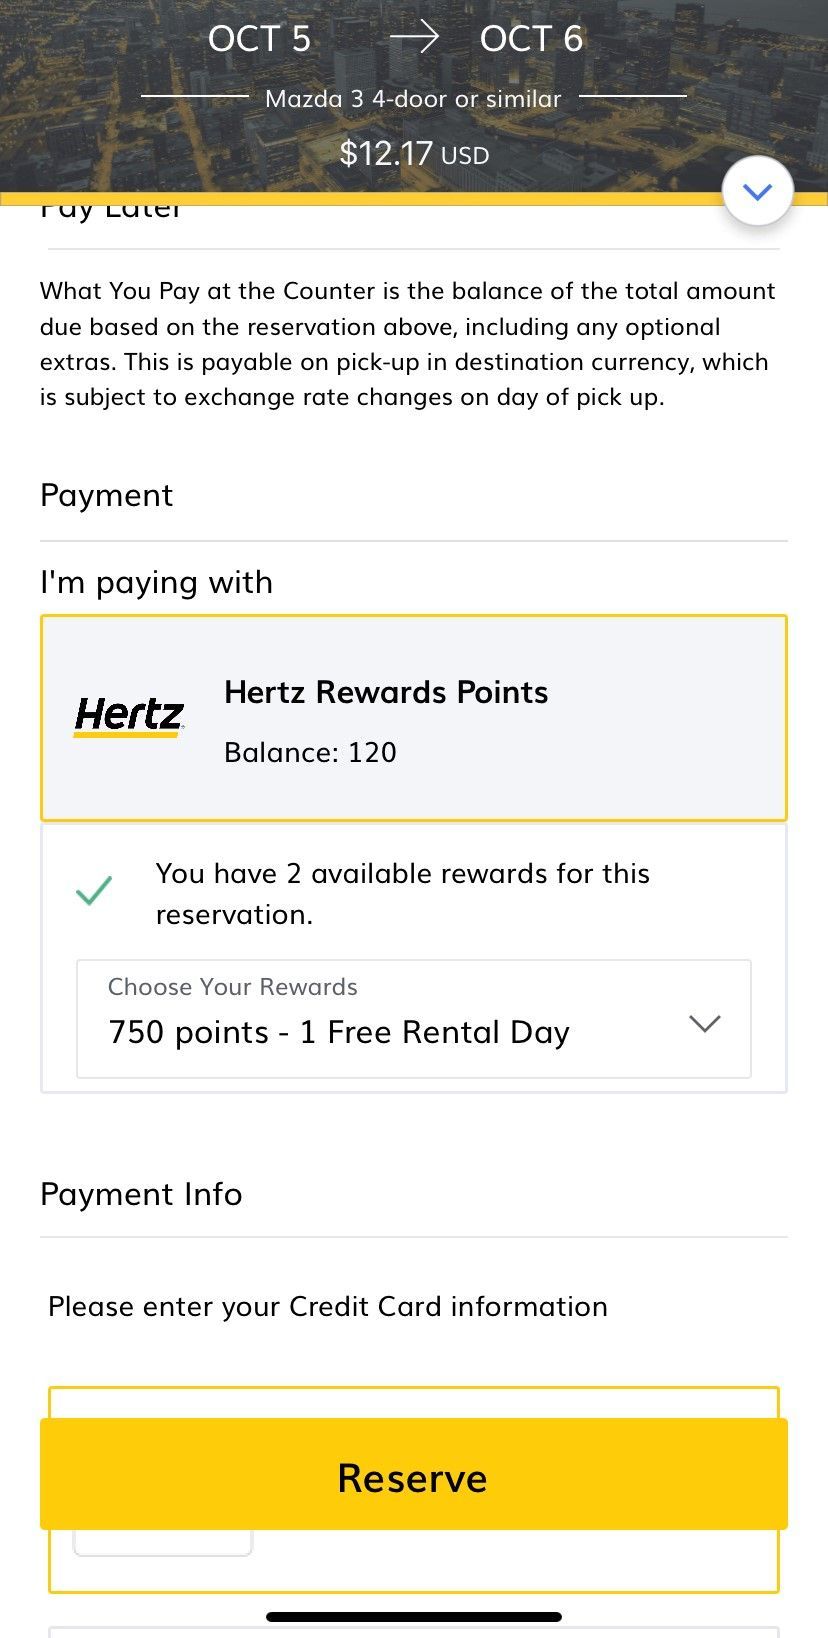This screenshot has height=1638, width=828.
Task: Click the Hertz logo
Action: pos(129,717)
